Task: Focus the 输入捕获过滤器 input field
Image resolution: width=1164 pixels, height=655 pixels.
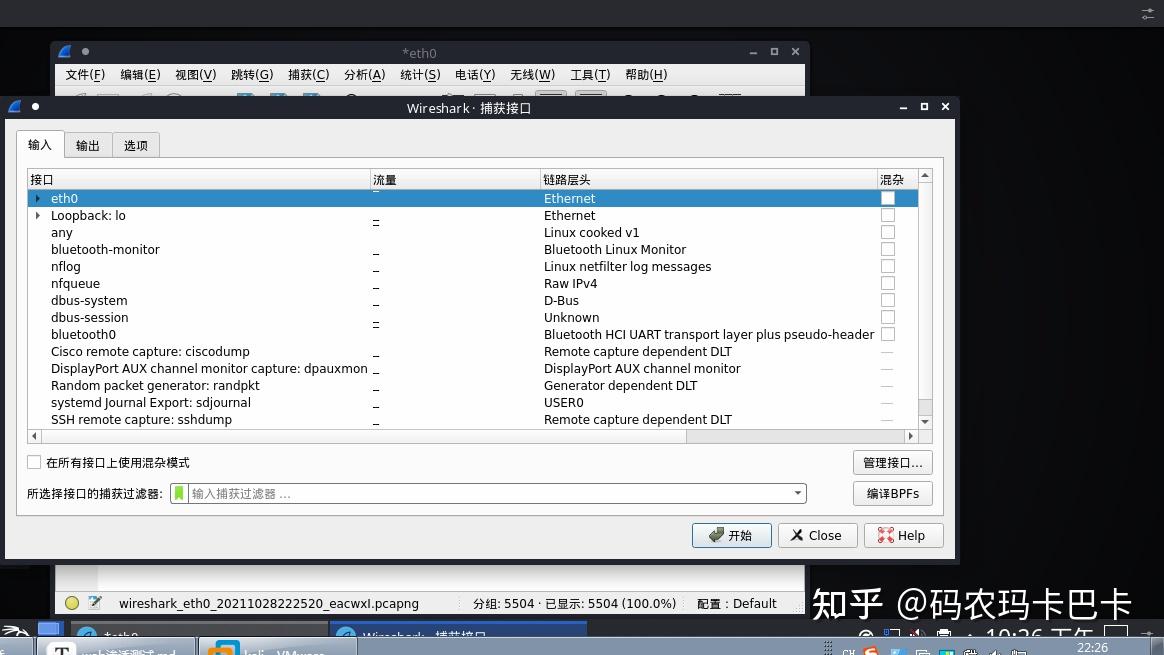Action: (490, 493)
